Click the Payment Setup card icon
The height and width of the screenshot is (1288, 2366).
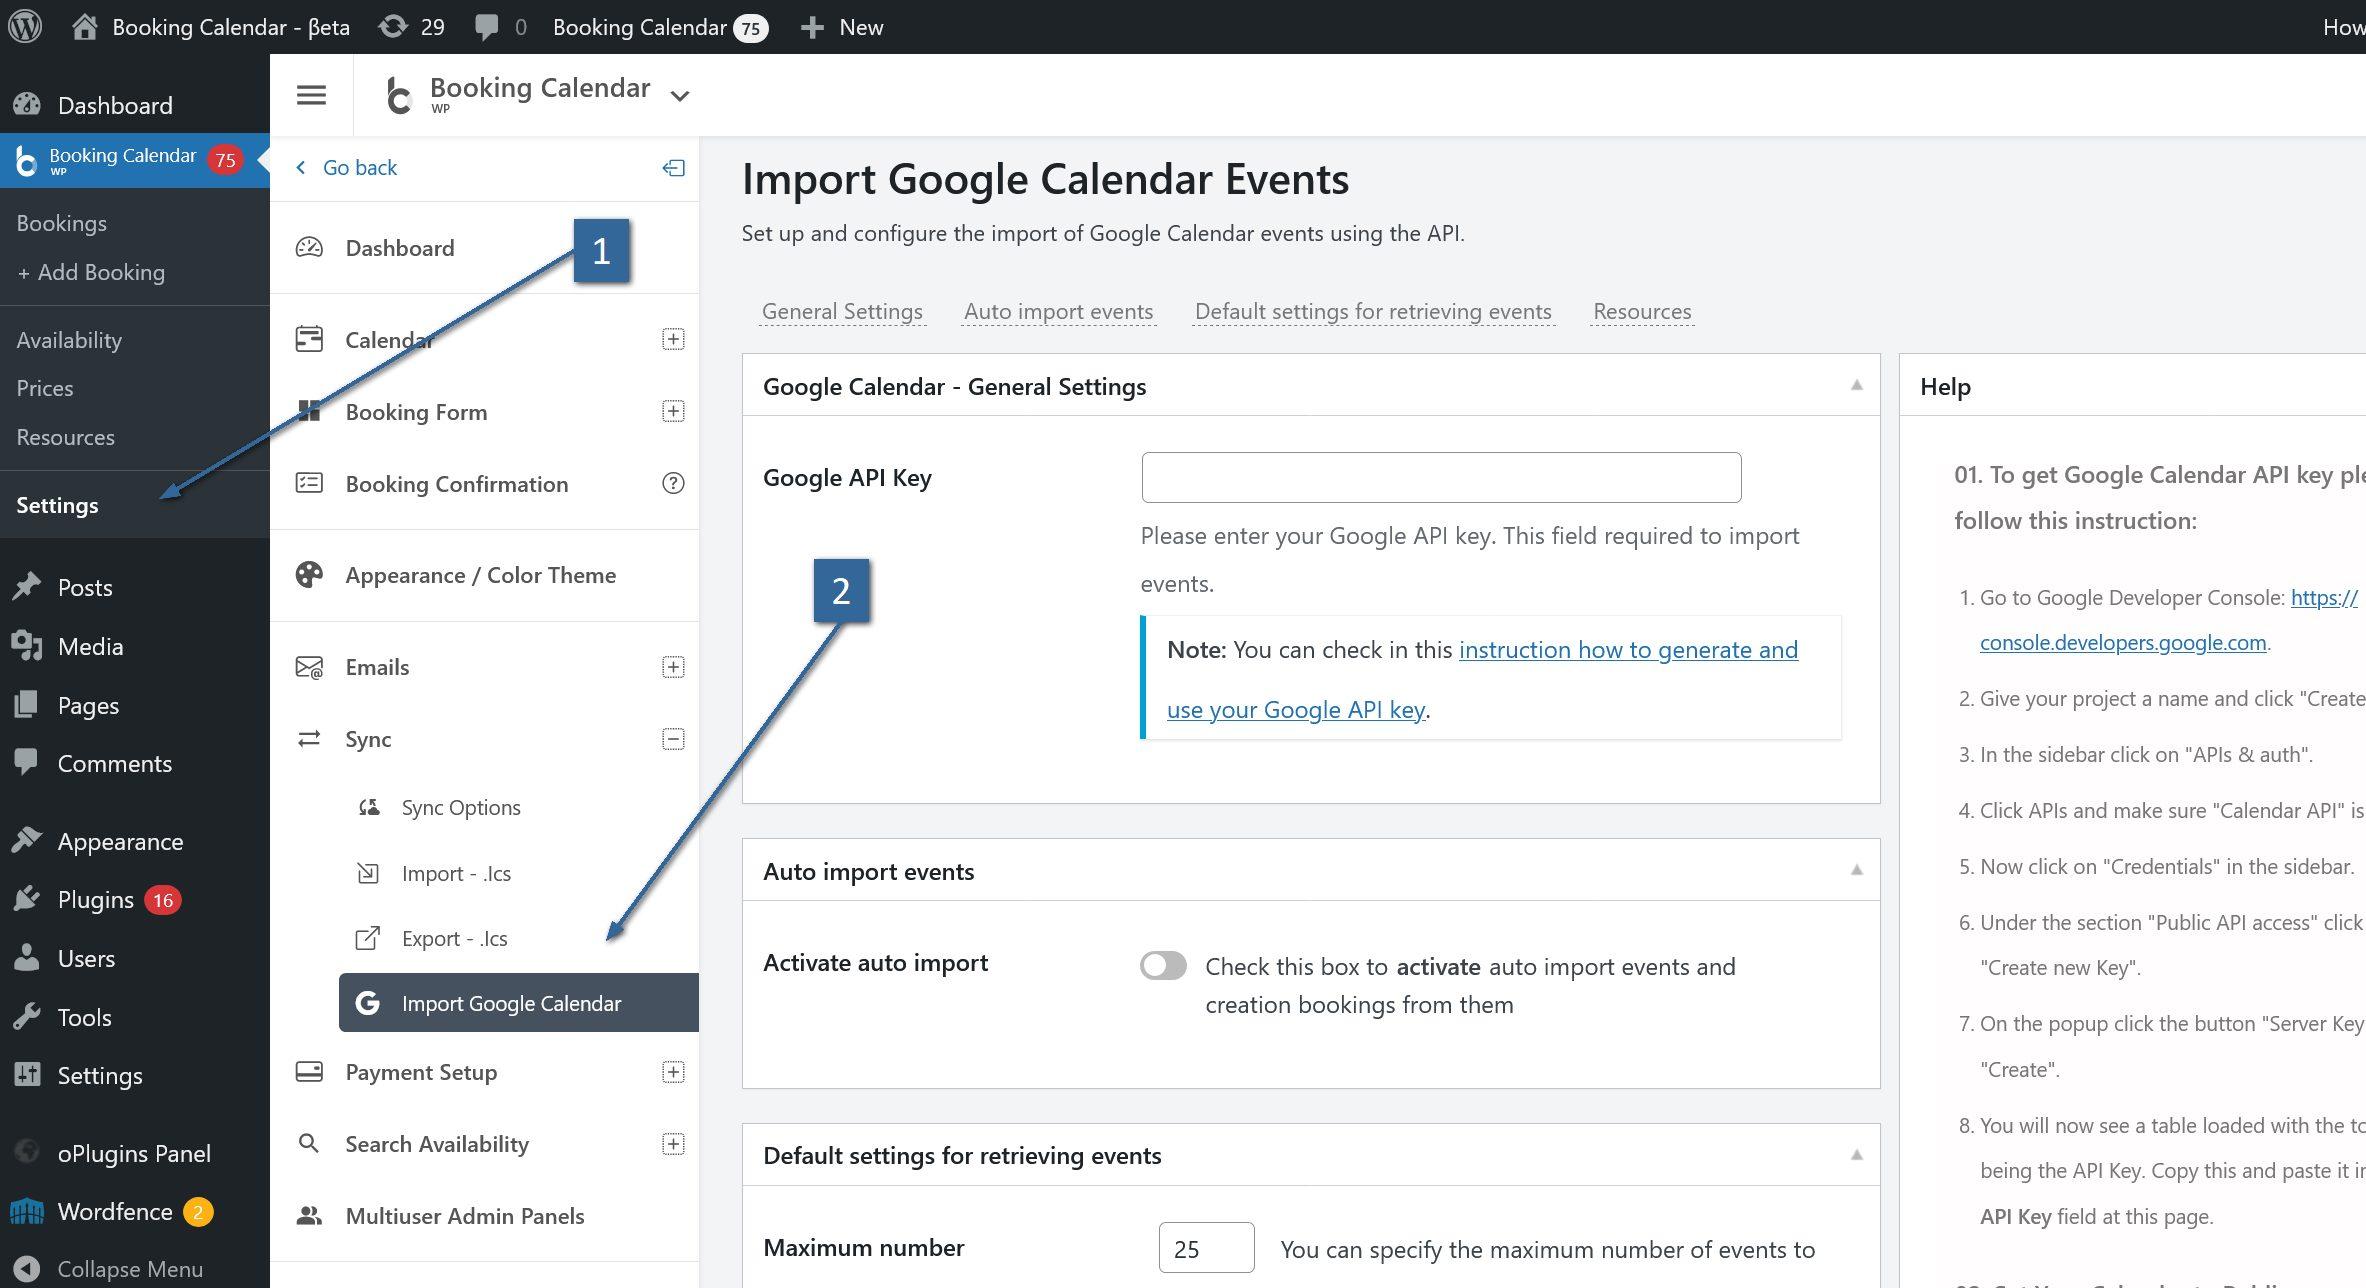click(309, 1072)
